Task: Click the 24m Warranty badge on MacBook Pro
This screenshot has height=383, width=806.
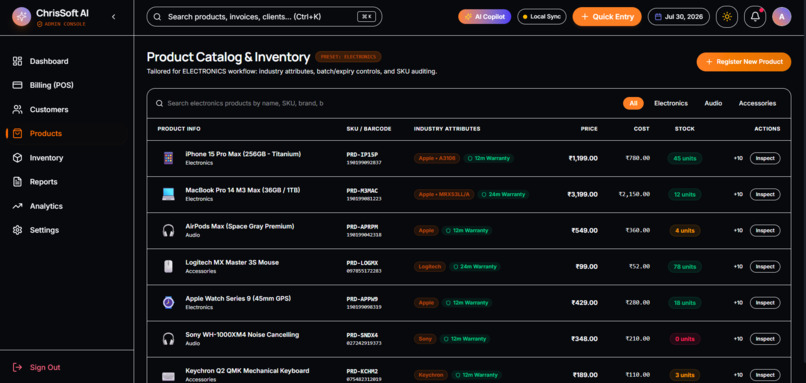Action: coord(503,194)
